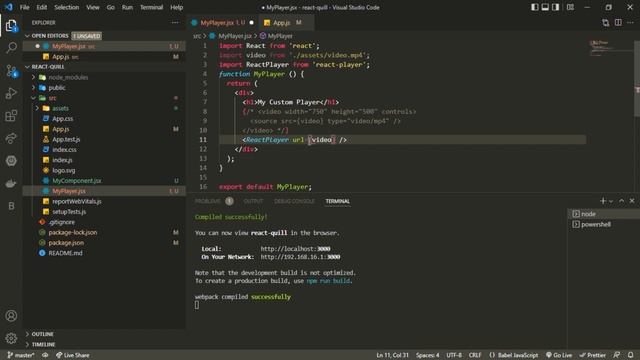640x360 pixels.
Task: Close the terminal panel
Action: coord(632,201)
